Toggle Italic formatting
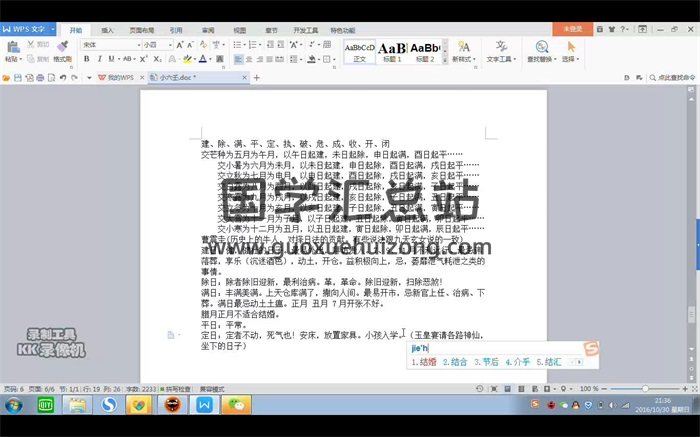This screenshot has width=700, height=437. [x=99, y=59]
